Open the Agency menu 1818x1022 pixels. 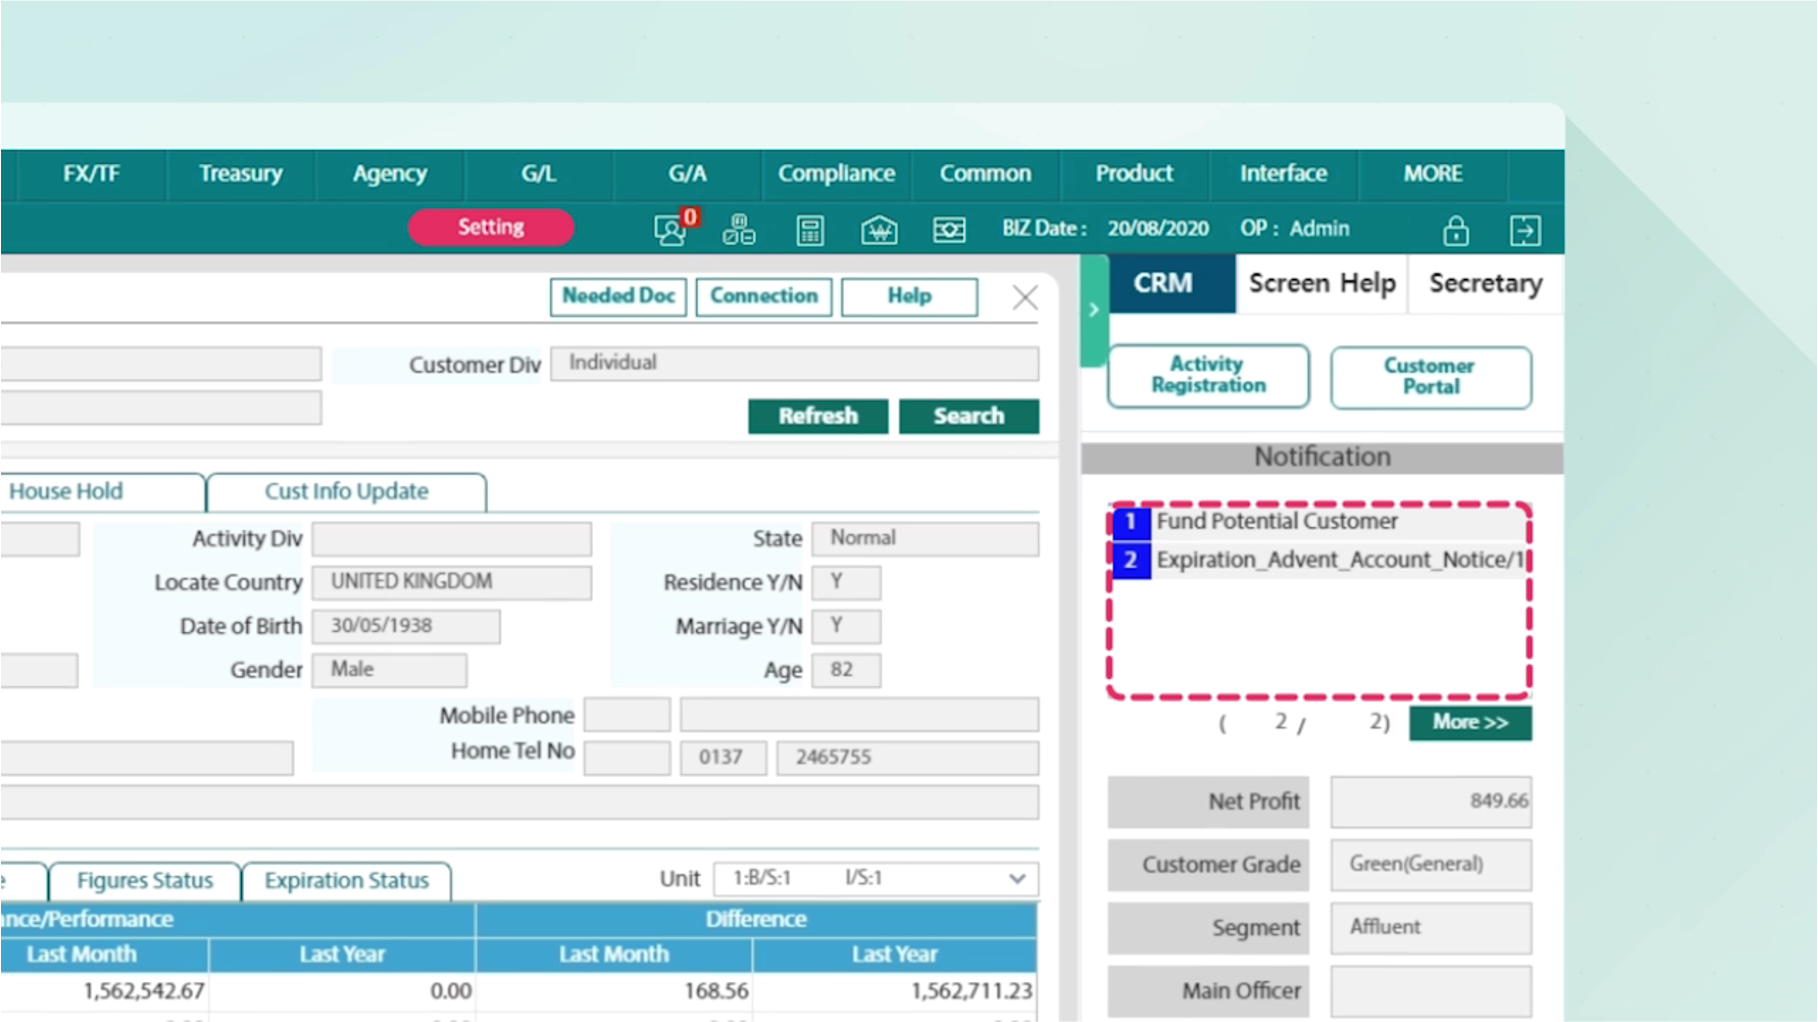(x=390, y=174)
